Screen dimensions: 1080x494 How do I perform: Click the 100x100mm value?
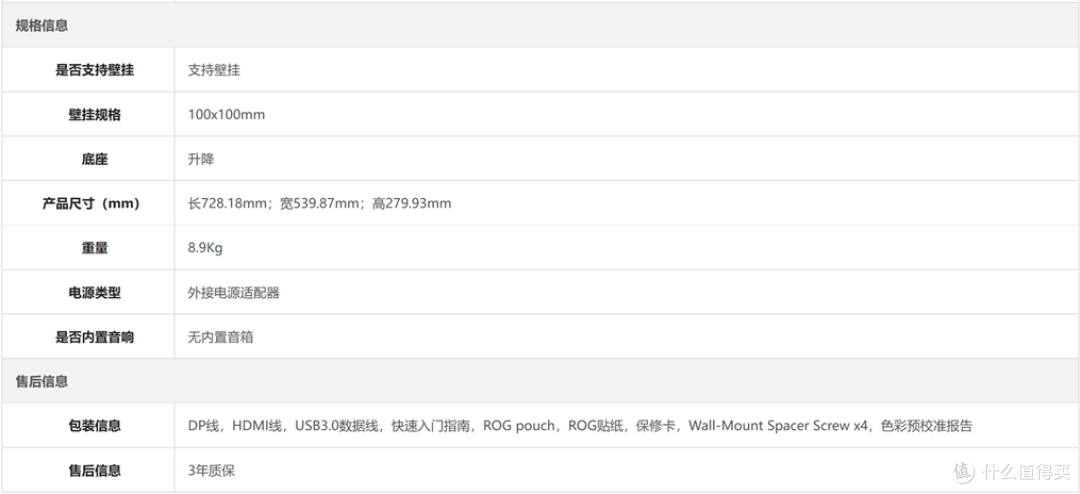point(227,114)
